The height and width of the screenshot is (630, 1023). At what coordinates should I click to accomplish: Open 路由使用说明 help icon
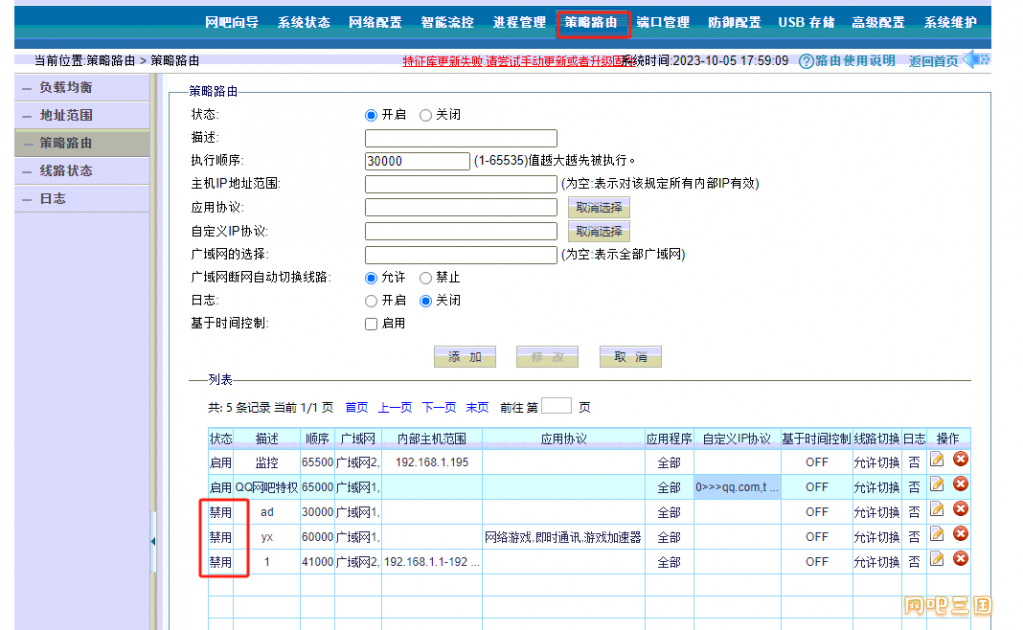point(806,62)
